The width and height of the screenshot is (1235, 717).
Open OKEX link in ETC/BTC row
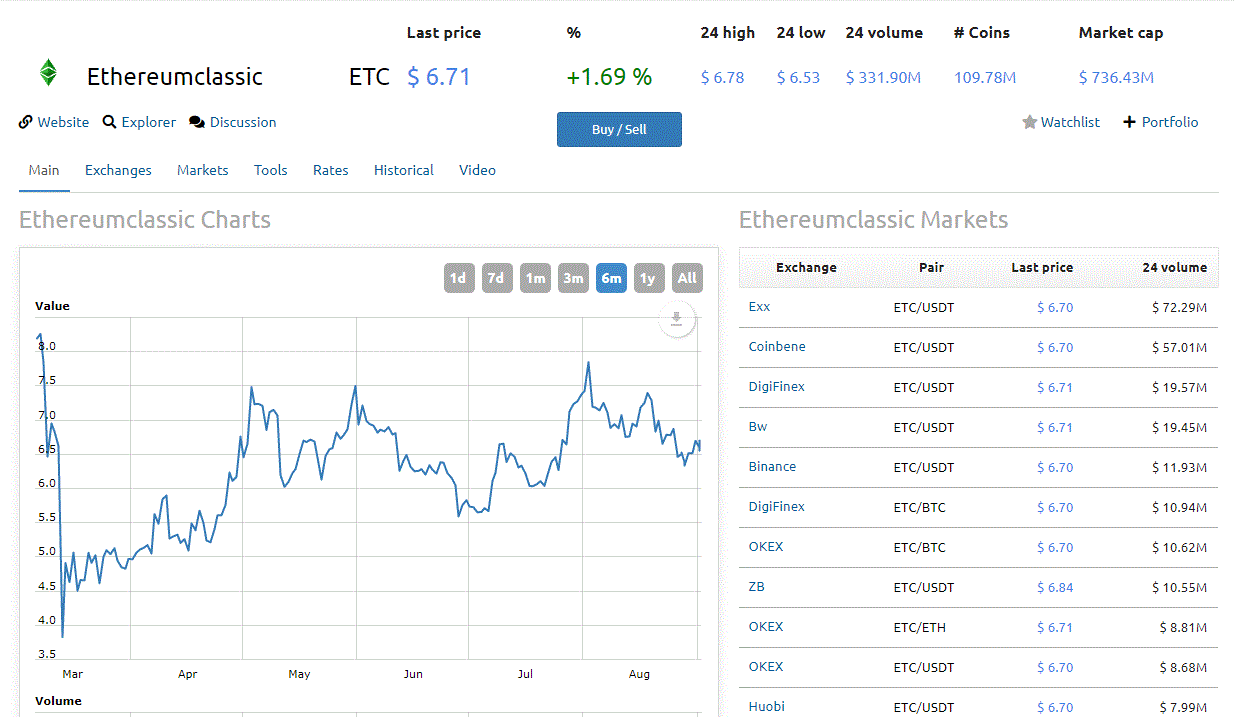[766, 547]
